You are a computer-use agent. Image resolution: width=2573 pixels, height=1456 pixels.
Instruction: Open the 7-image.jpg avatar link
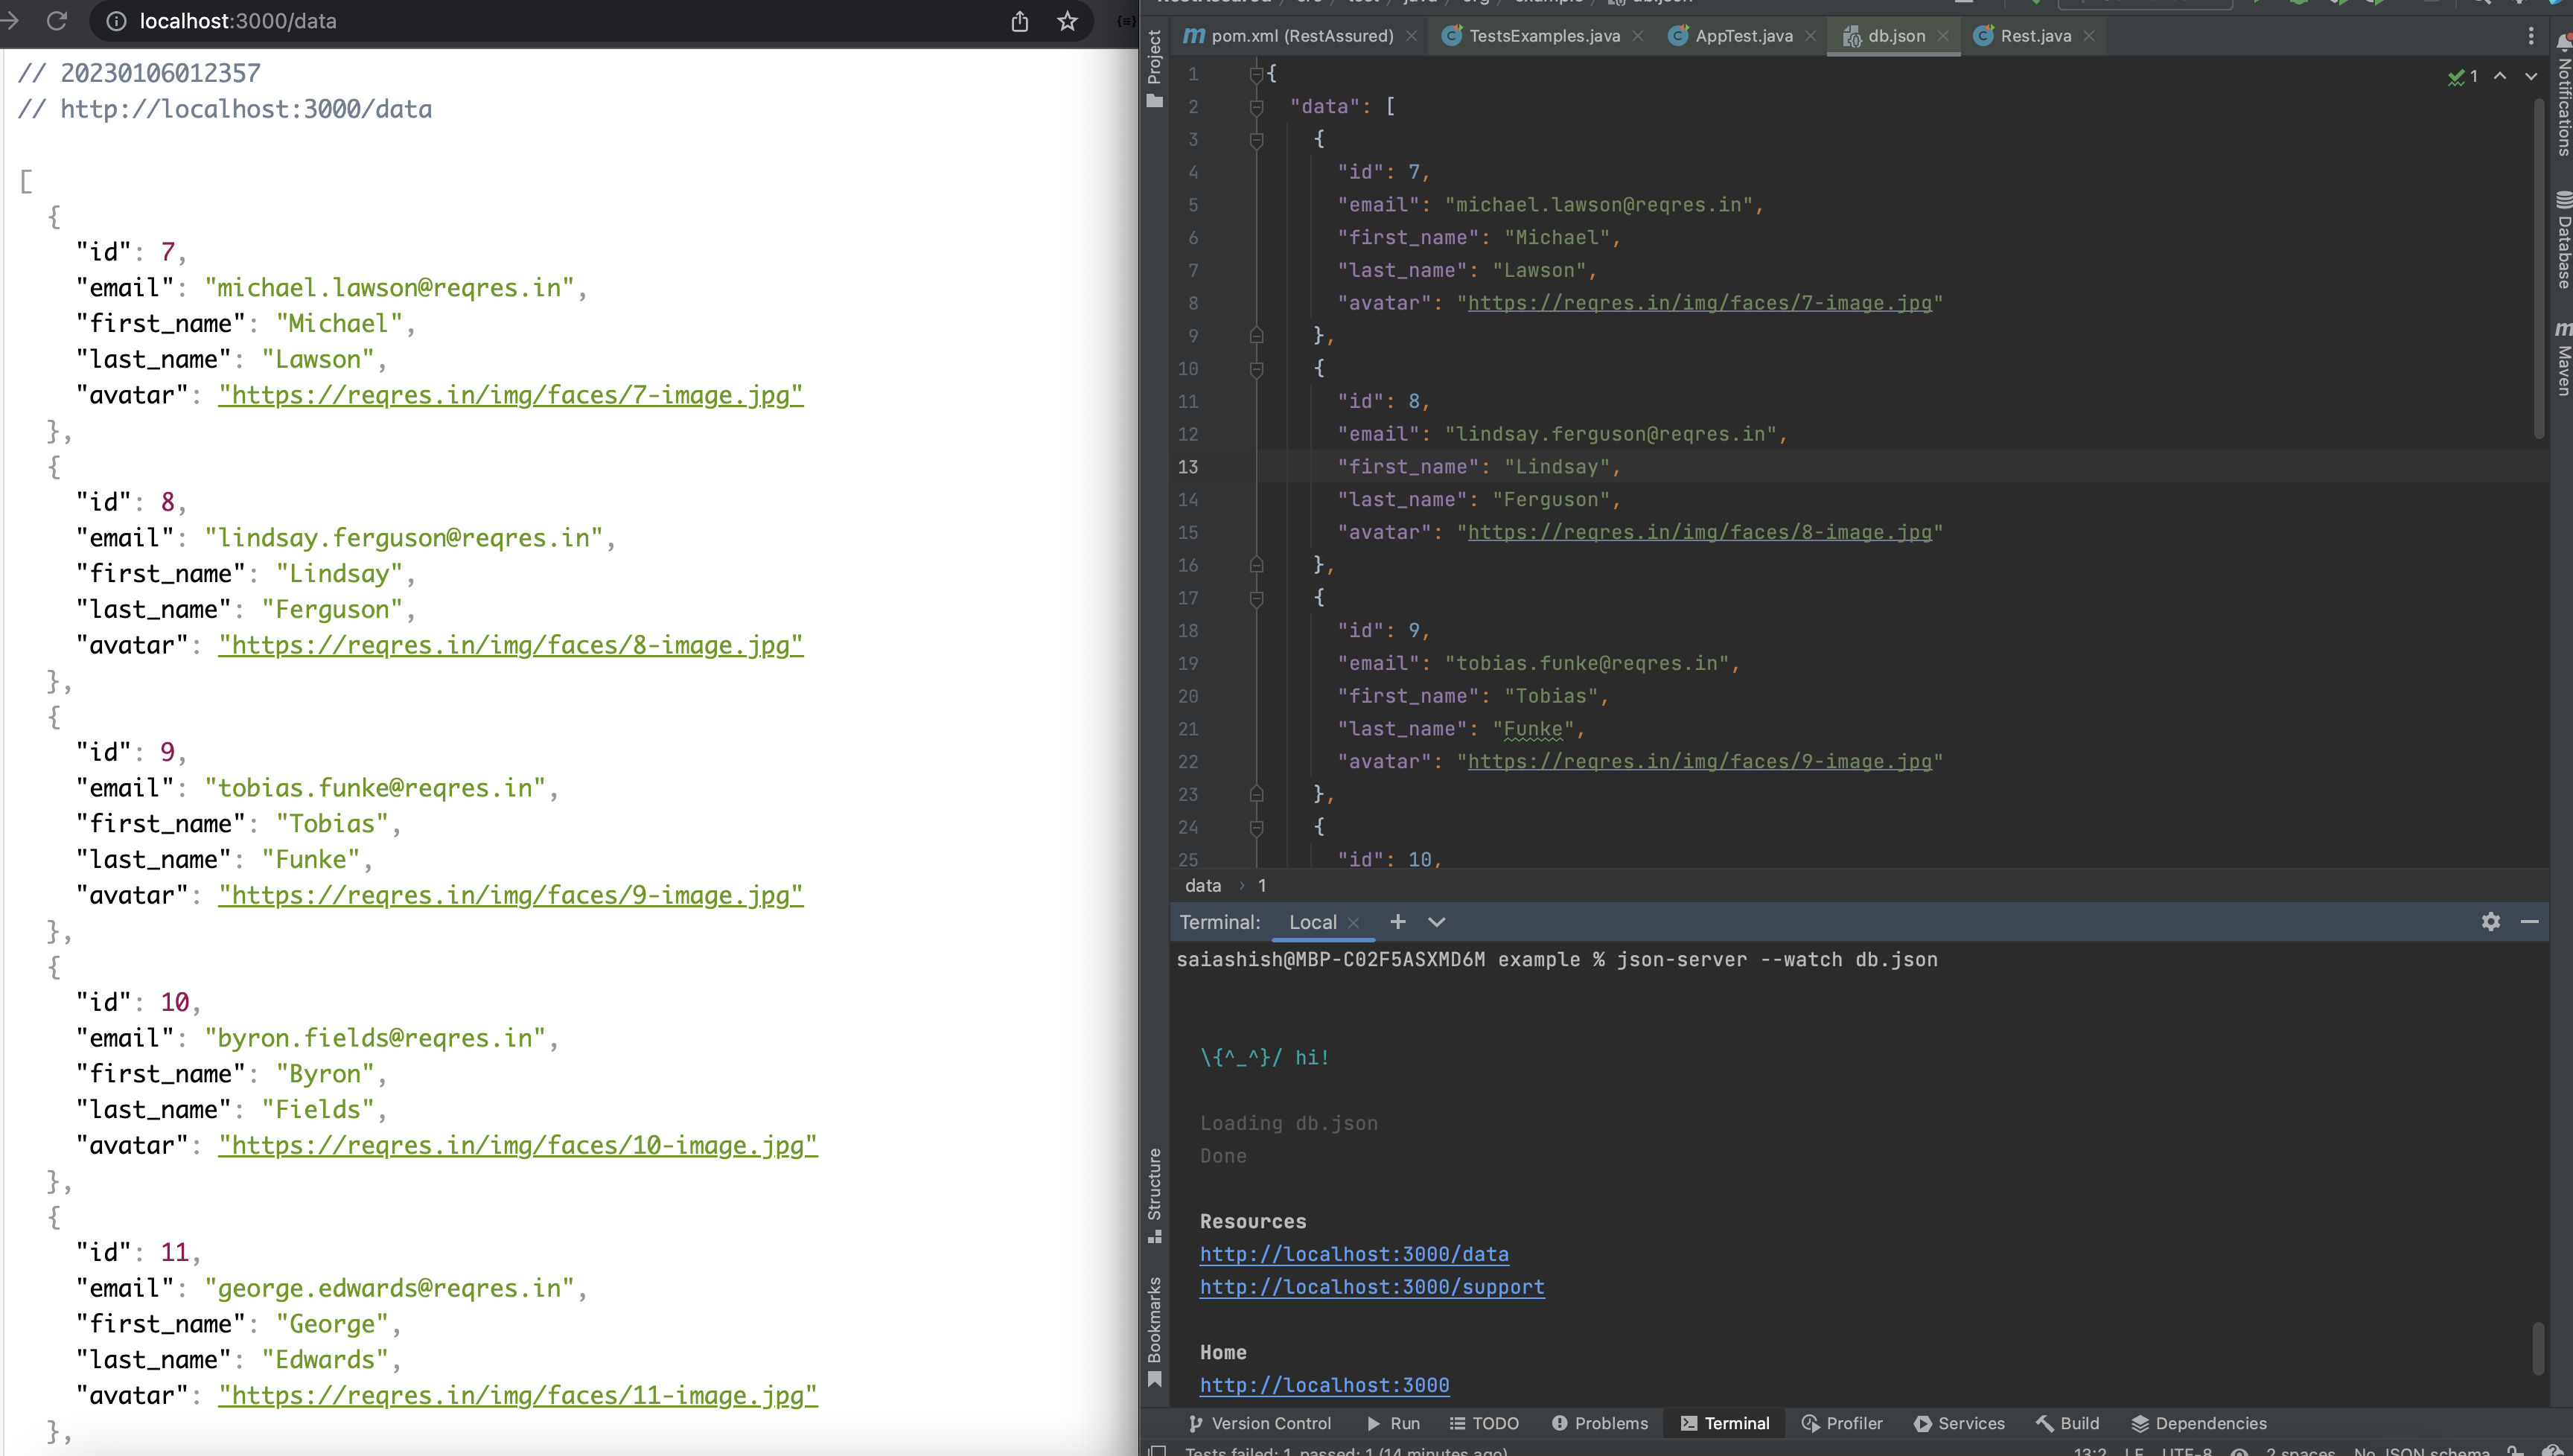pos(510,394)
